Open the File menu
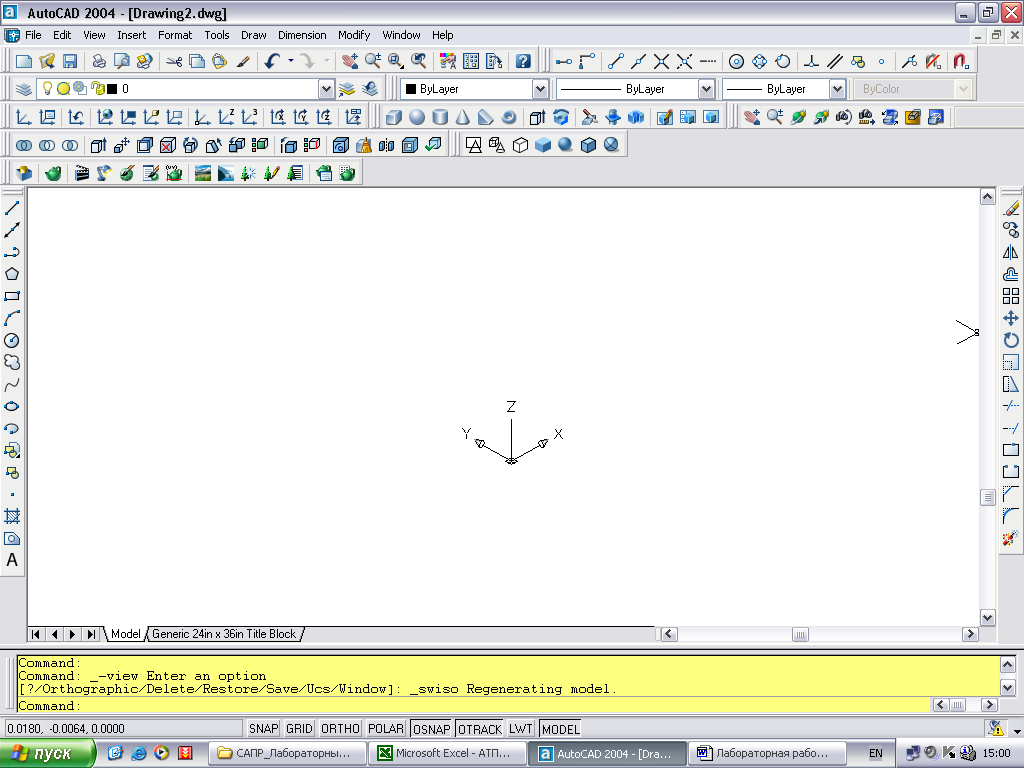 [33, 35]
